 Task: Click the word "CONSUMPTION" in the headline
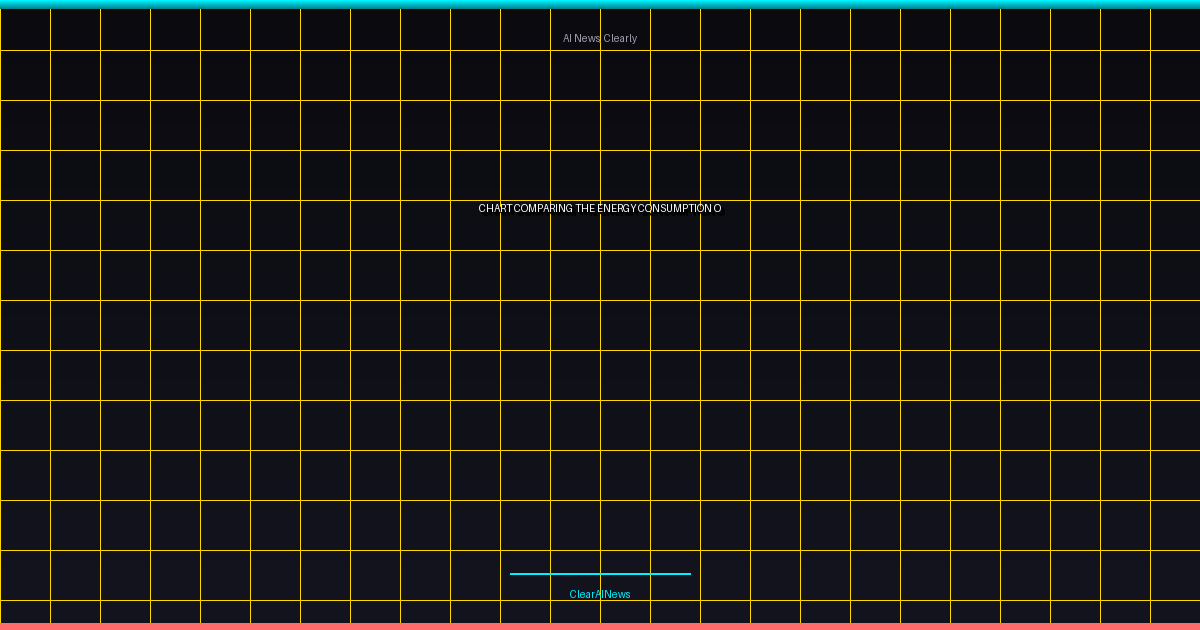click(674, 208)
